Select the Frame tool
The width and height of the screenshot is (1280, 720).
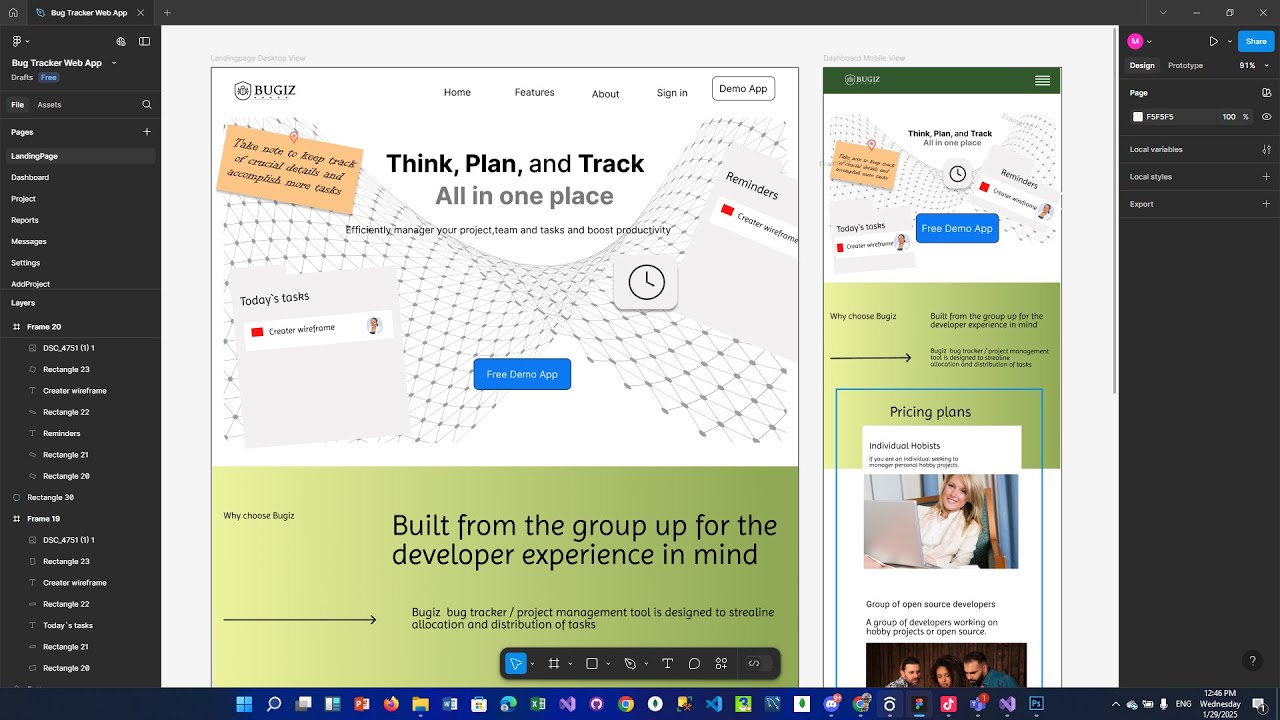coord(553,664)
